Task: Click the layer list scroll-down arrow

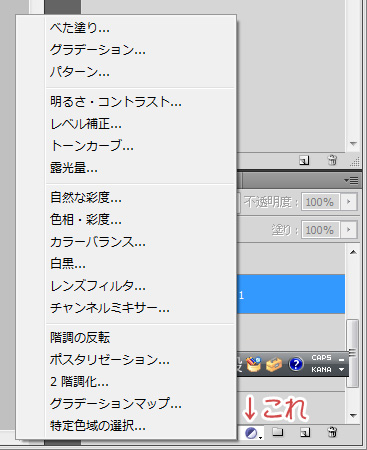Action: (x=353, y=416)
